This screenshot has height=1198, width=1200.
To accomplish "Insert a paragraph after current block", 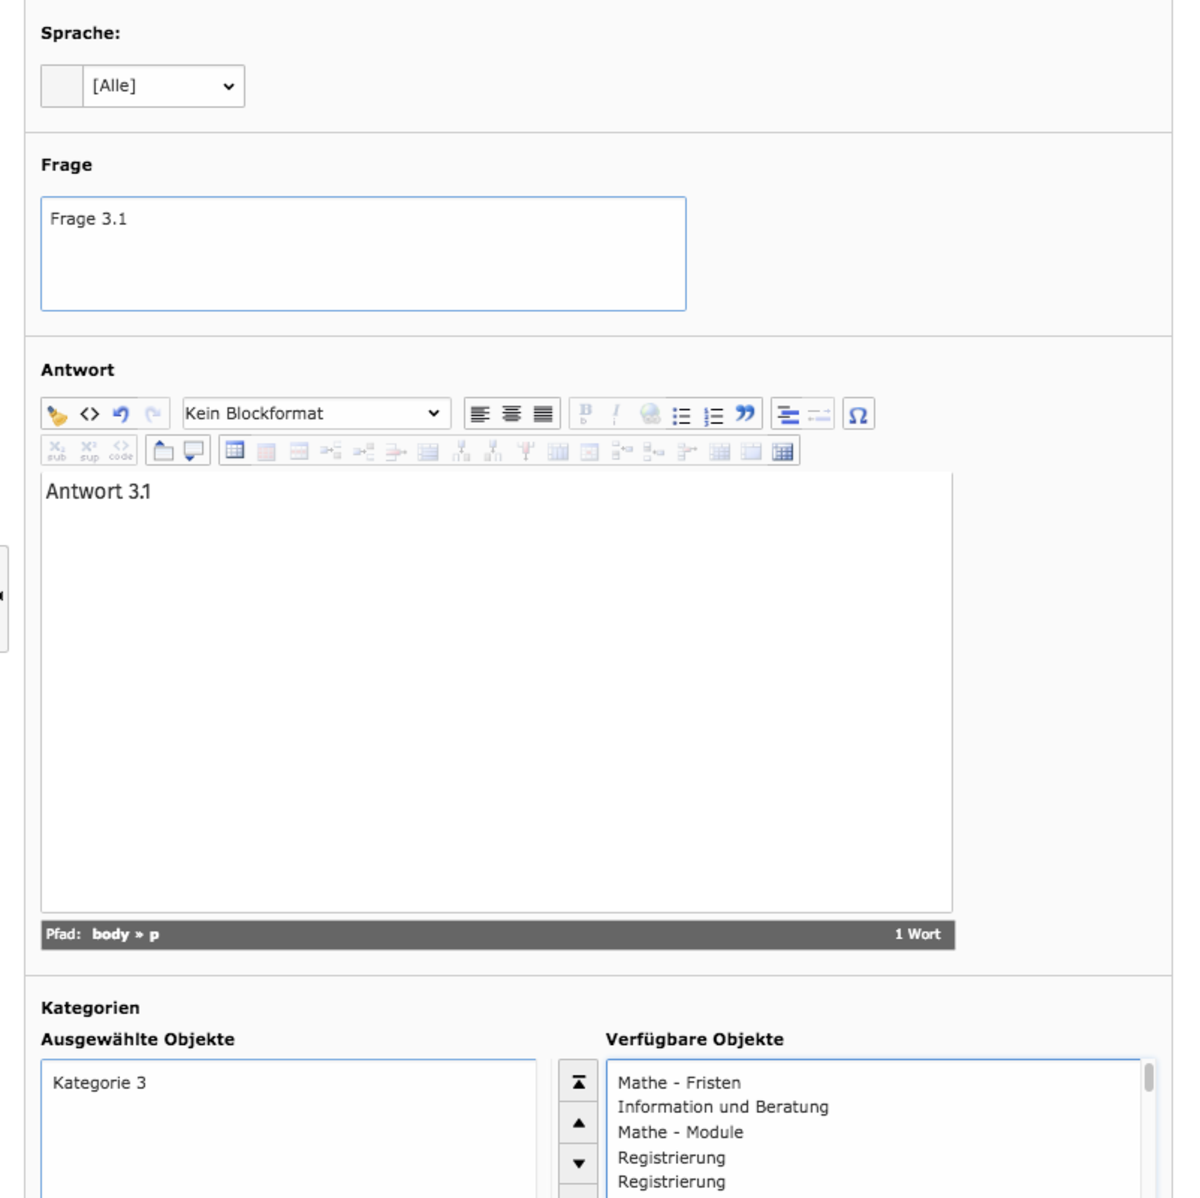I will tap(194, 451).
